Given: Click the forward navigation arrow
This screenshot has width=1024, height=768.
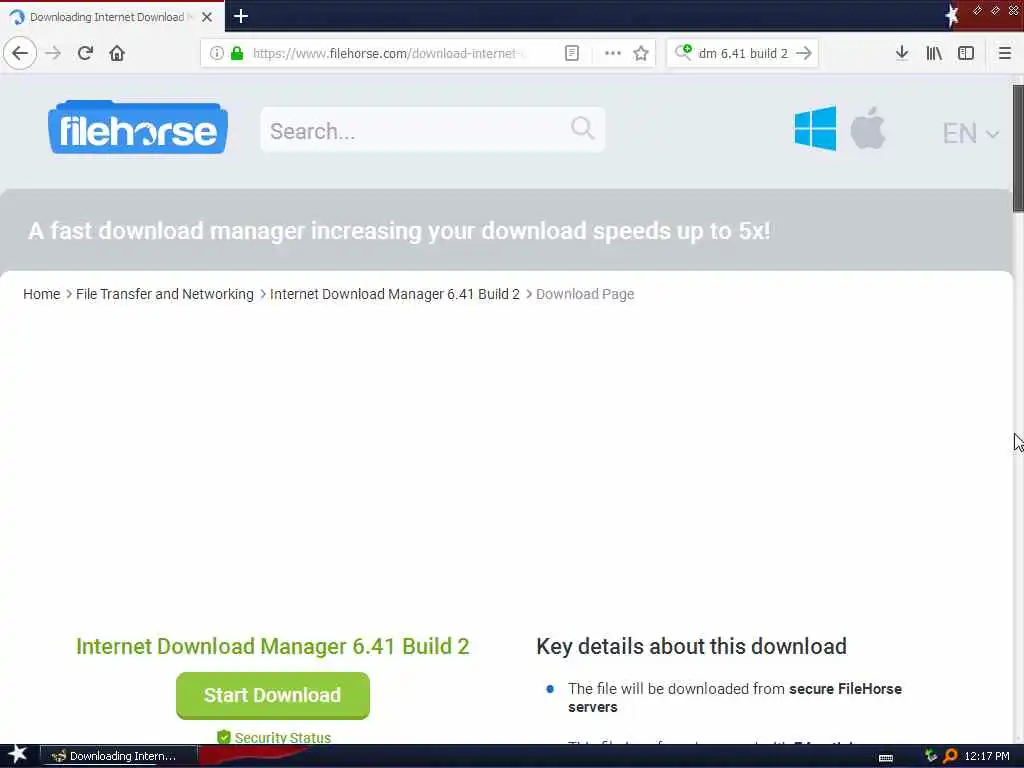Looking at the screenshot, I should point(53,53).
